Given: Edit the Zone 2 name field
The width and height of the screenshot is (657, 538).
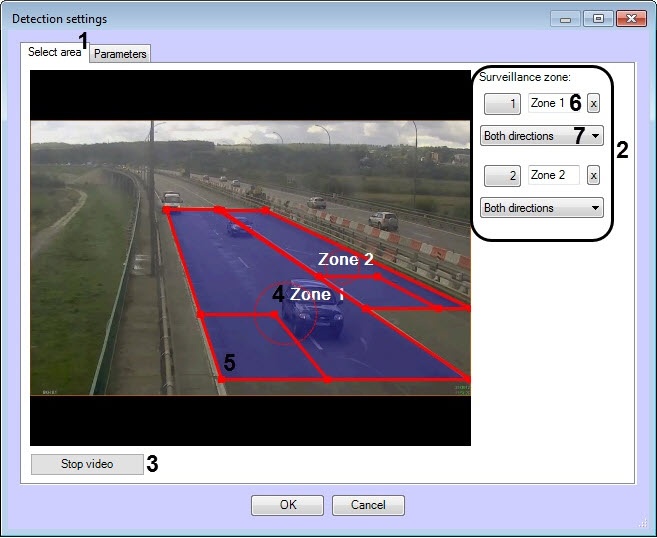Looking at the screenshot, I should (x=554, y=175).
